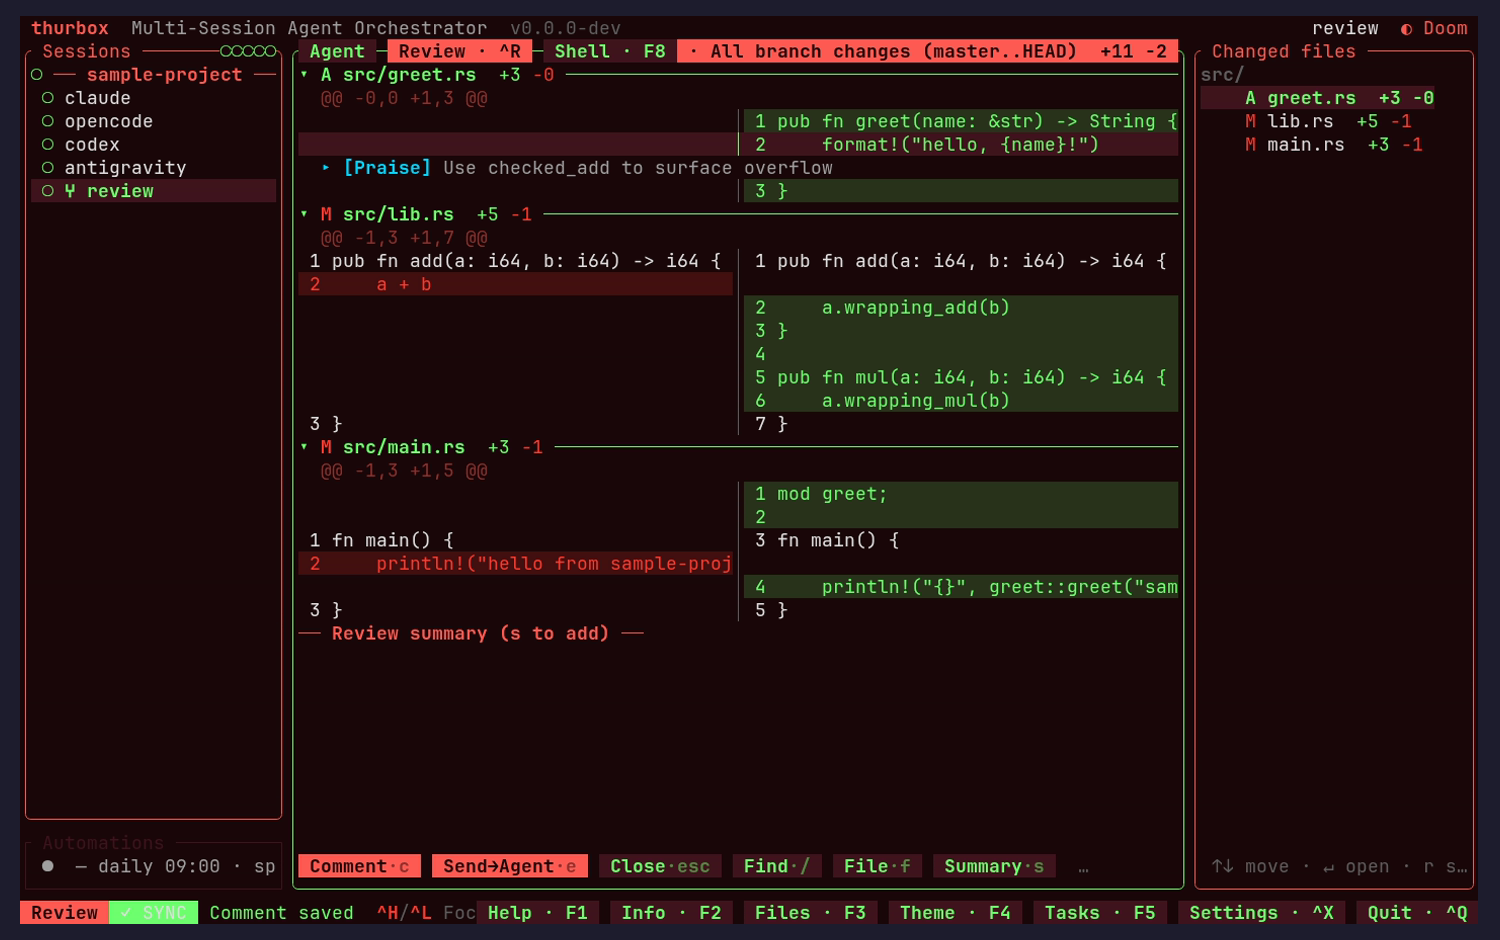Open Help F1 in status bar

point(538,913)
